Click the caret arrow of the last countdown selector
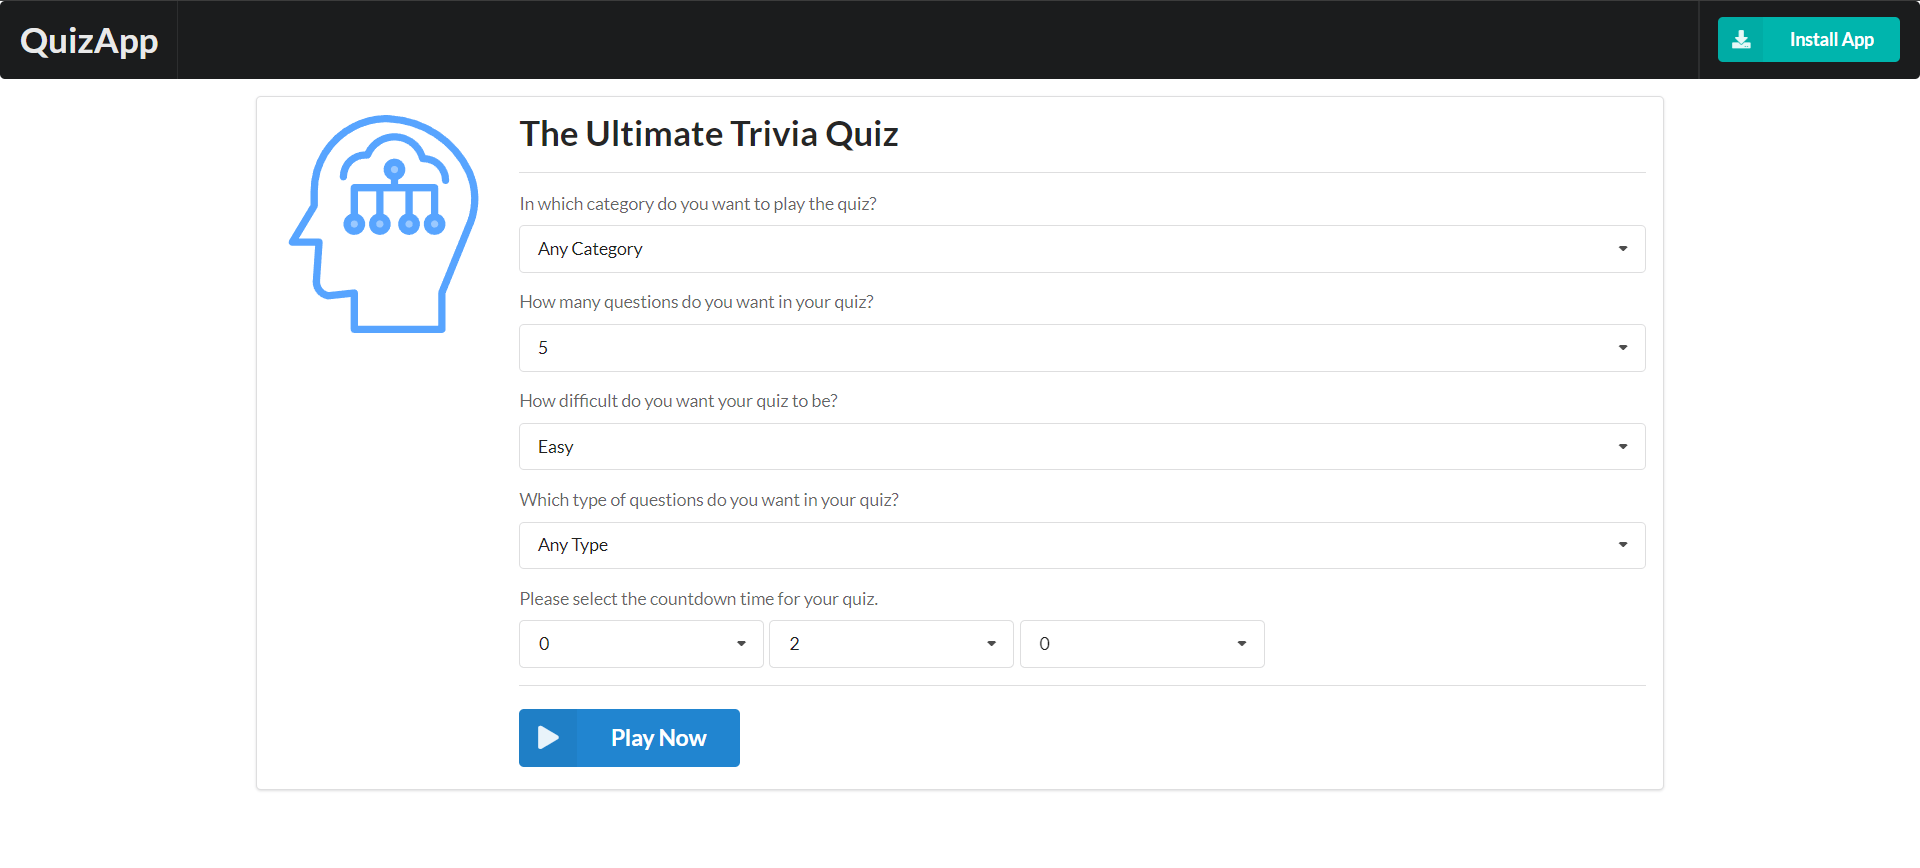Viewport: 1920px width, 868px height. (1241, 644)
